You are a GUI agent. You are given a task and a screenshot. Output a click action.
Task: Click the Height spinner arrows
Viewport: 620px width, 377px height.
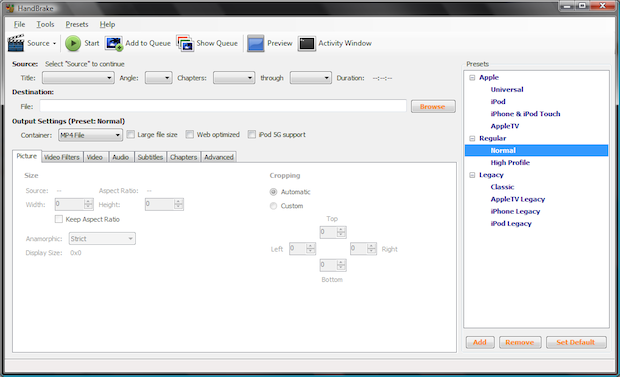(x=179, y=204)
